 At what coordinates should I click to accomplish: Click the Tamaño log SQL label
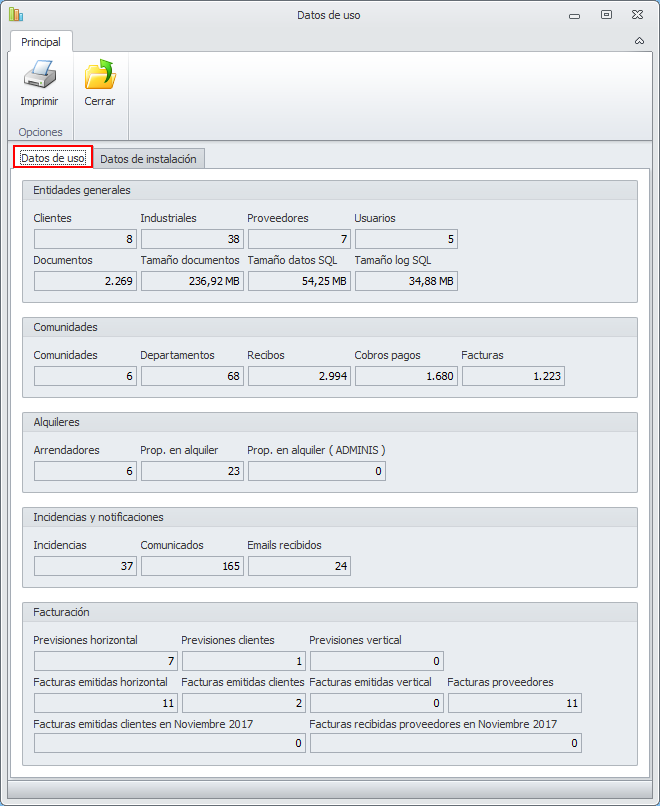pyautogui.click(x=393, y=260)
